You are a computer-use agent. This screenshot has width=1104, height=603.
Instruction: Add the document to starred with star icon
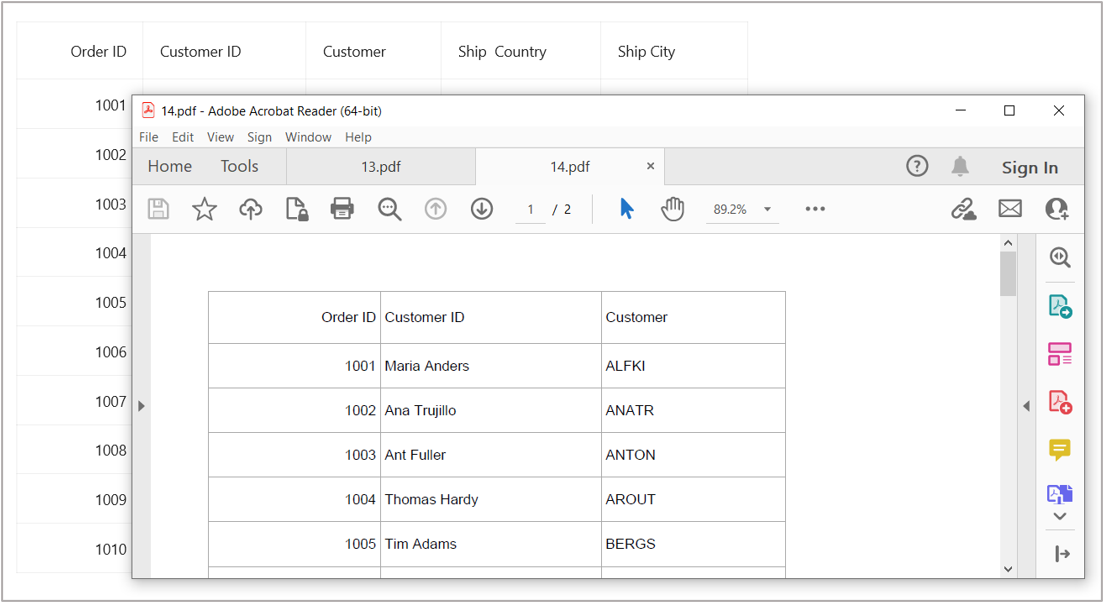coord(204,209)
